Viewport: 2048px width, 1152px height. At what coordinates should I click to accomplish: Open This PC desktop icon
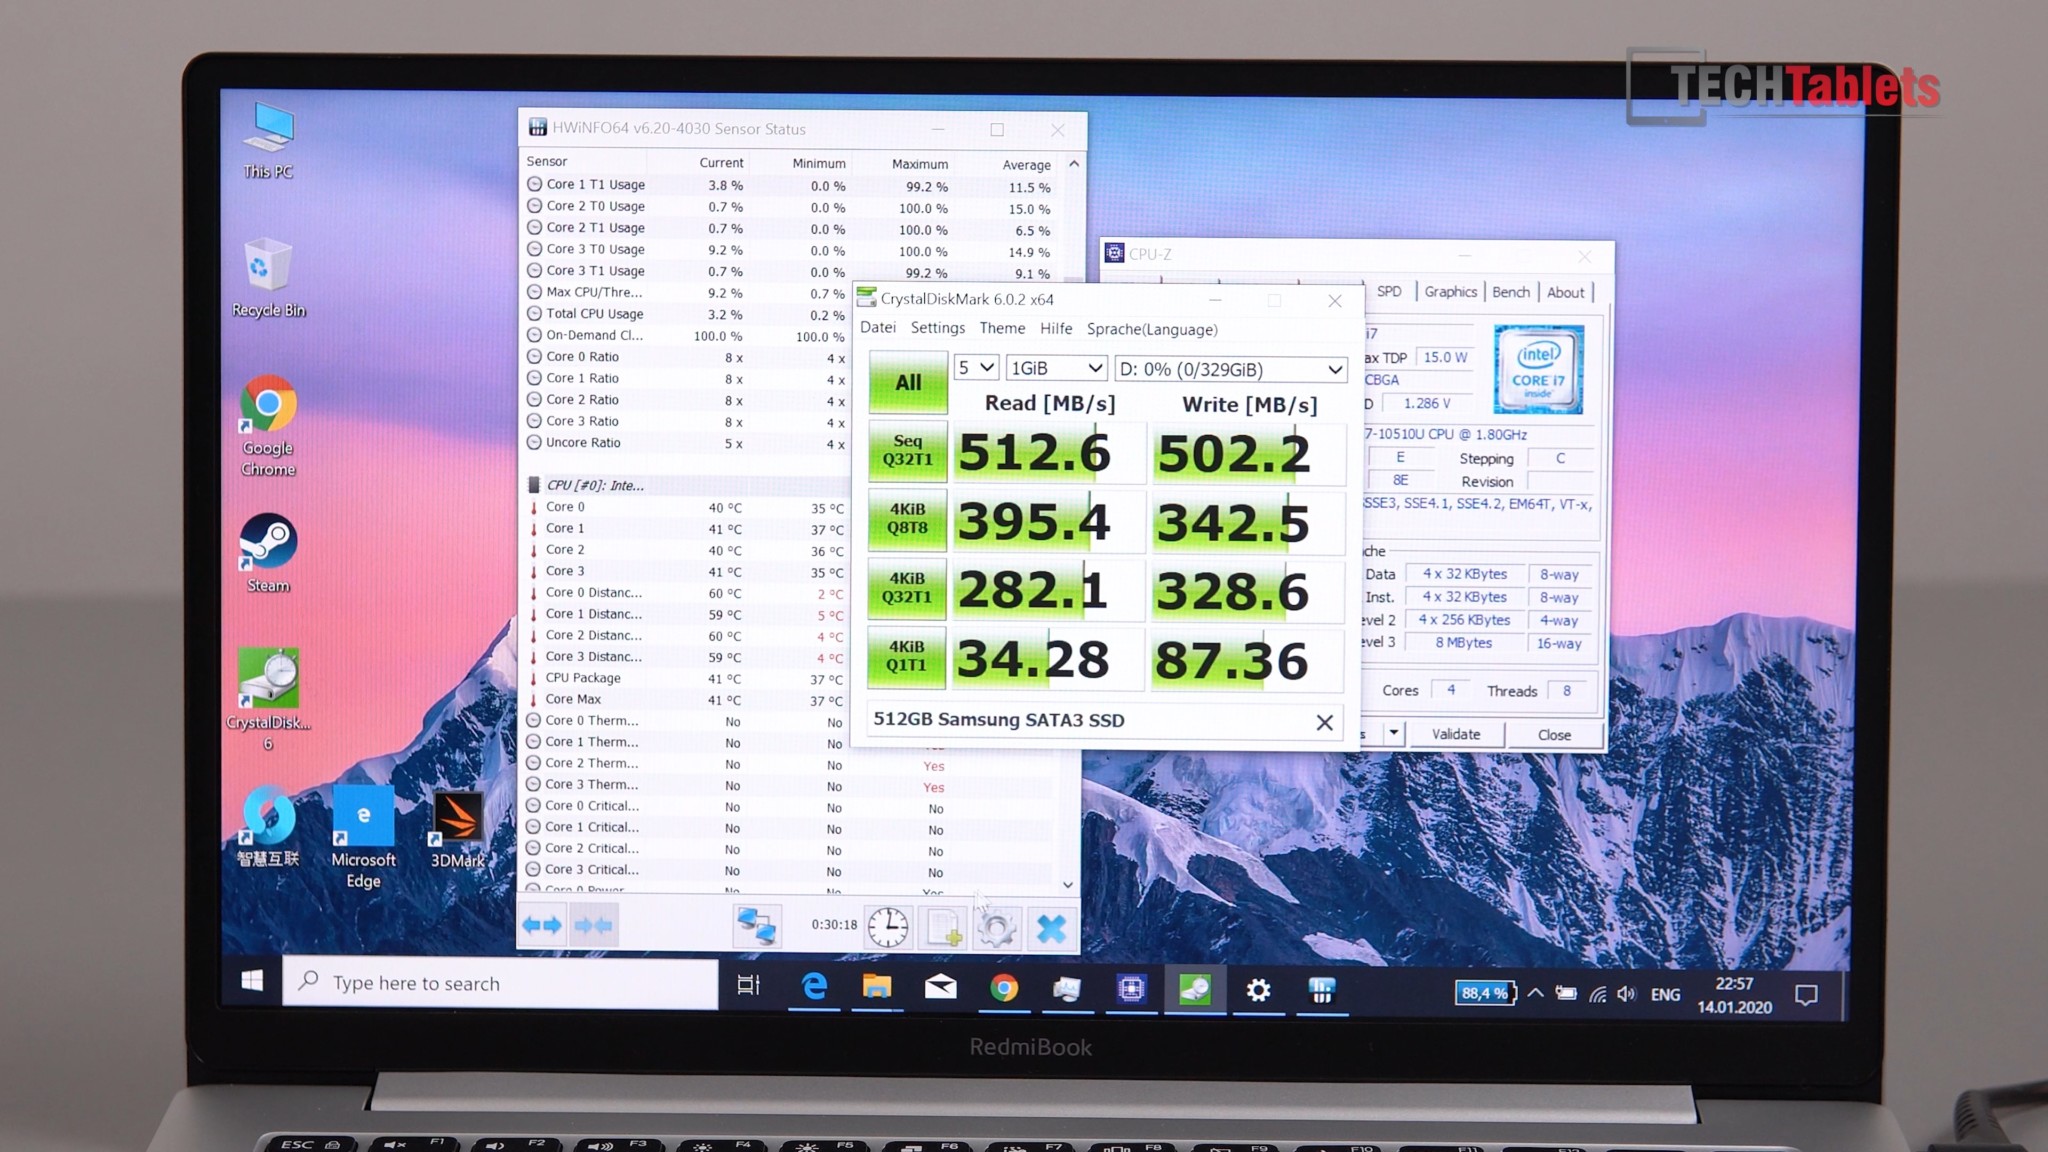[x=268, y=140]
